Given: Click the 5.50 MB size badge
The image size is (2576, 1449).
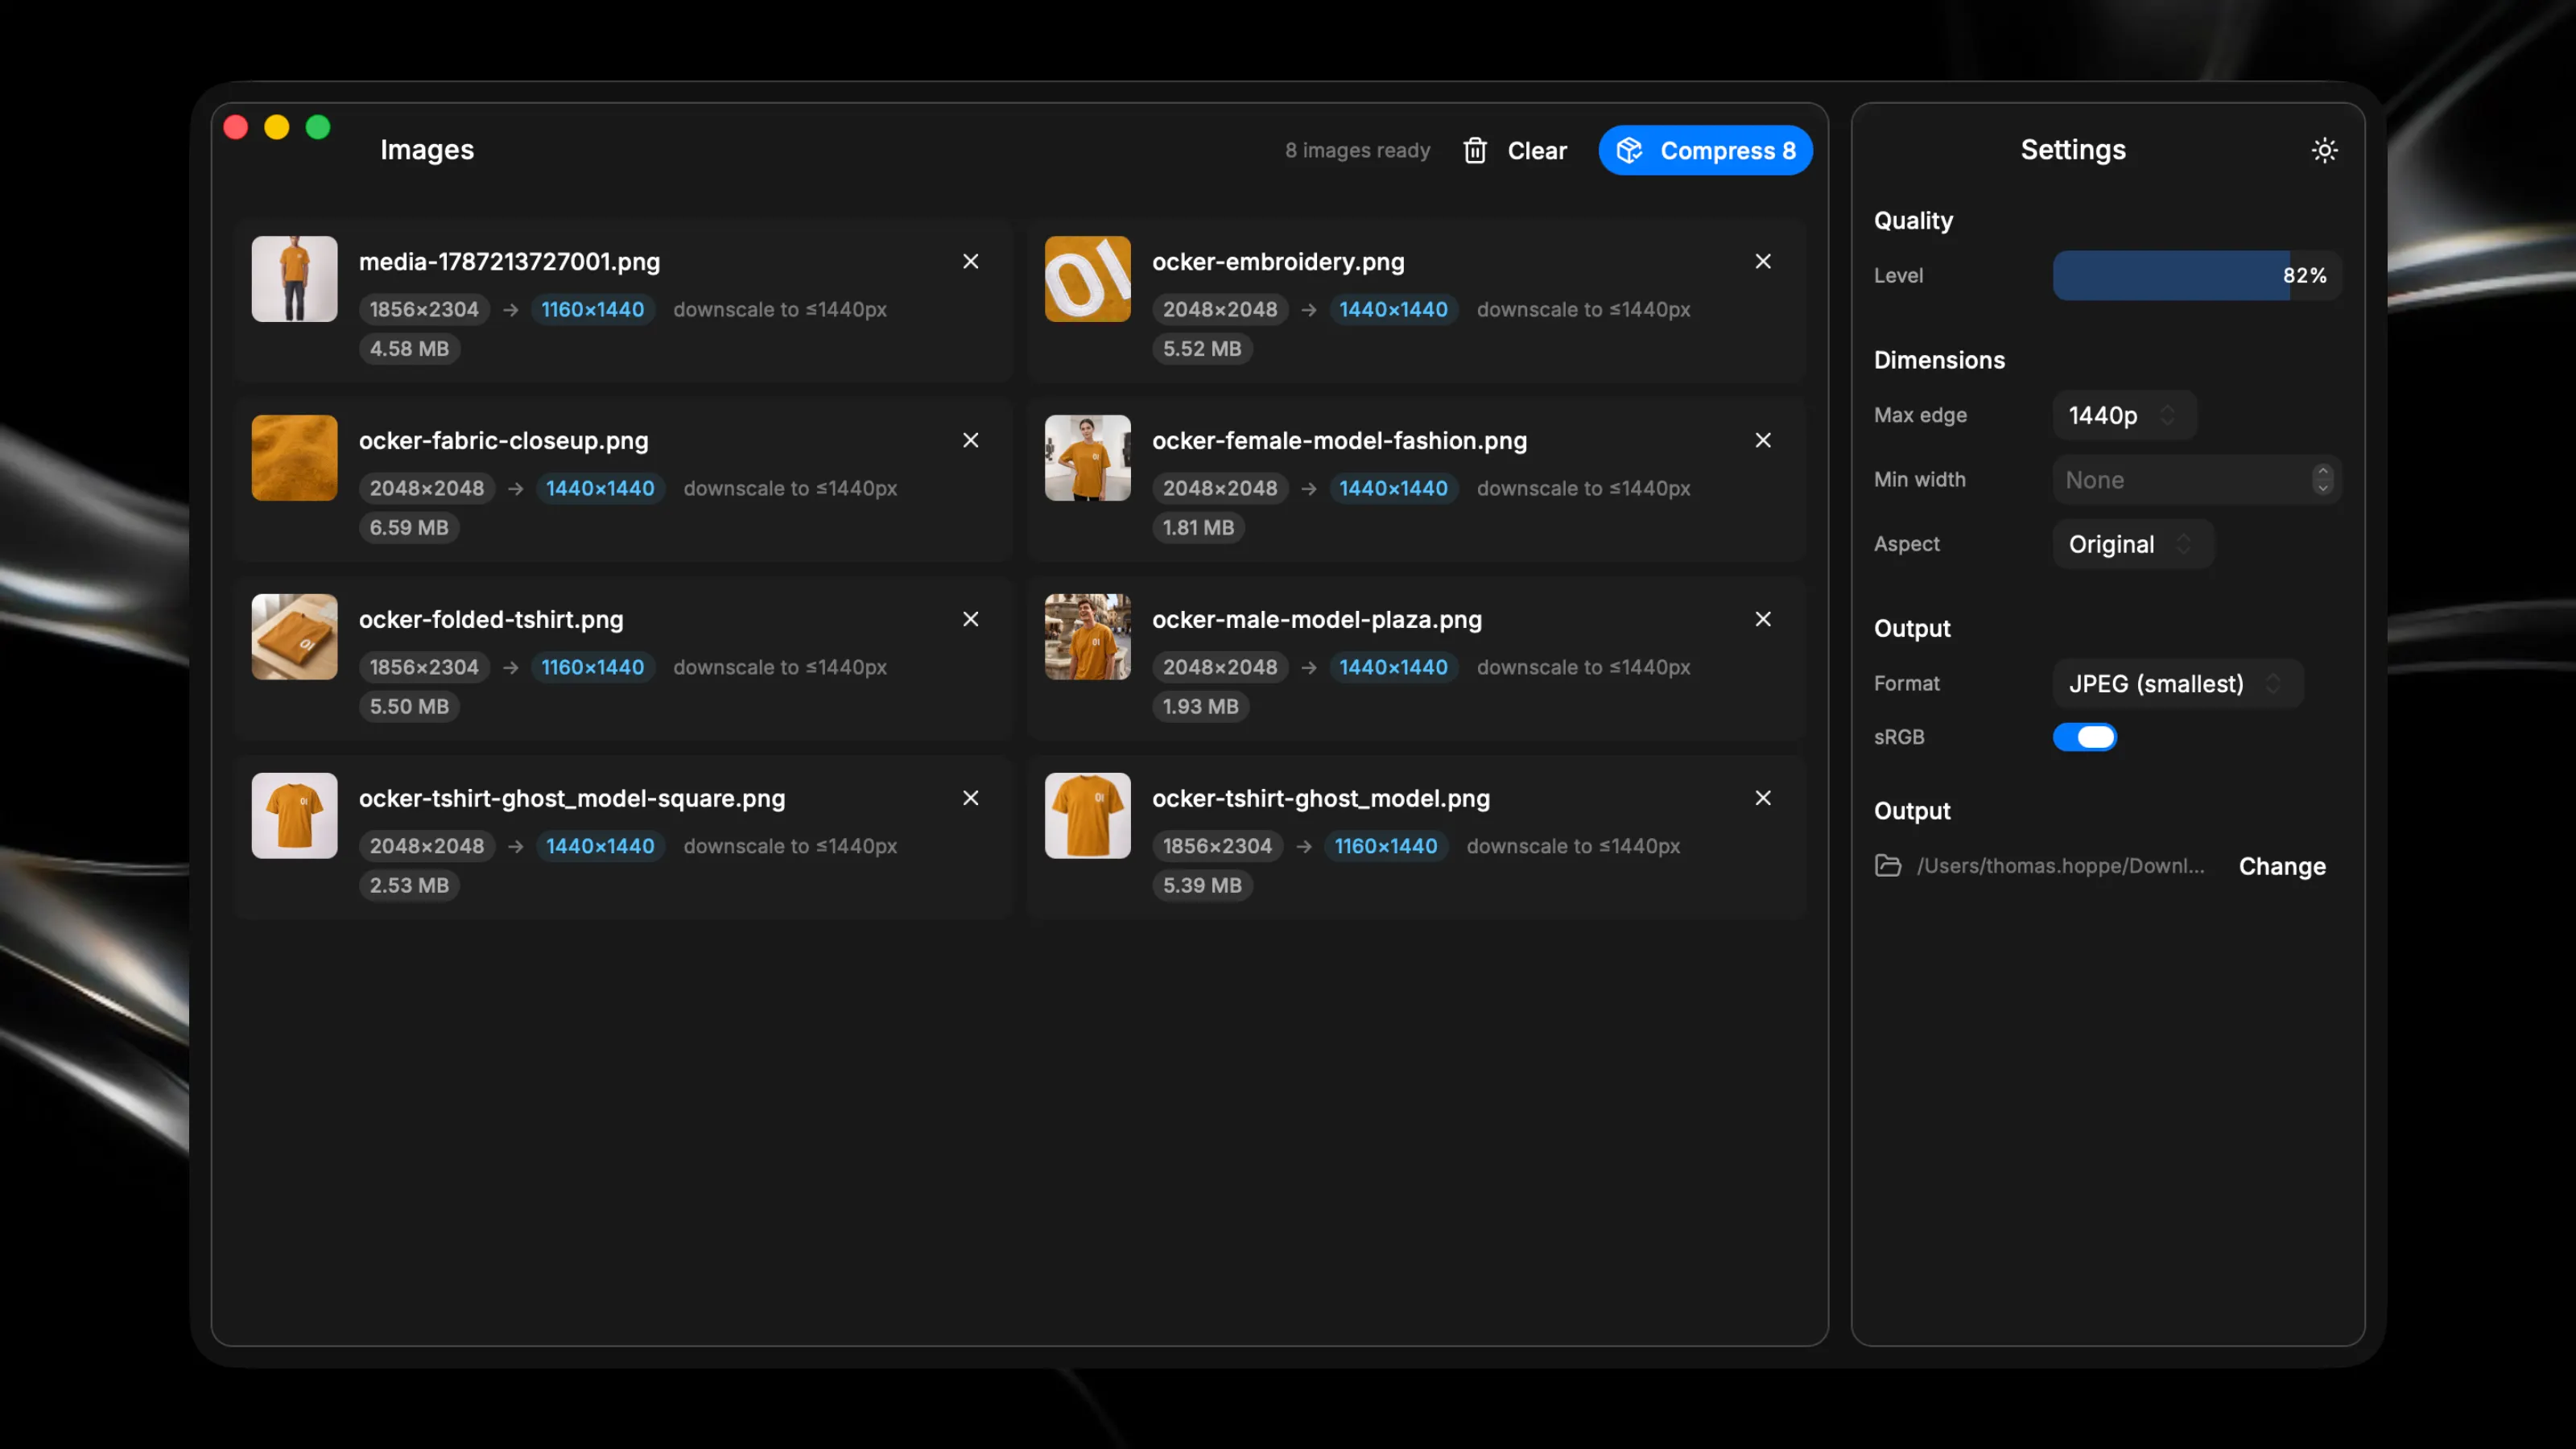Looking at the screenshot, I should [x=409, y=707].
